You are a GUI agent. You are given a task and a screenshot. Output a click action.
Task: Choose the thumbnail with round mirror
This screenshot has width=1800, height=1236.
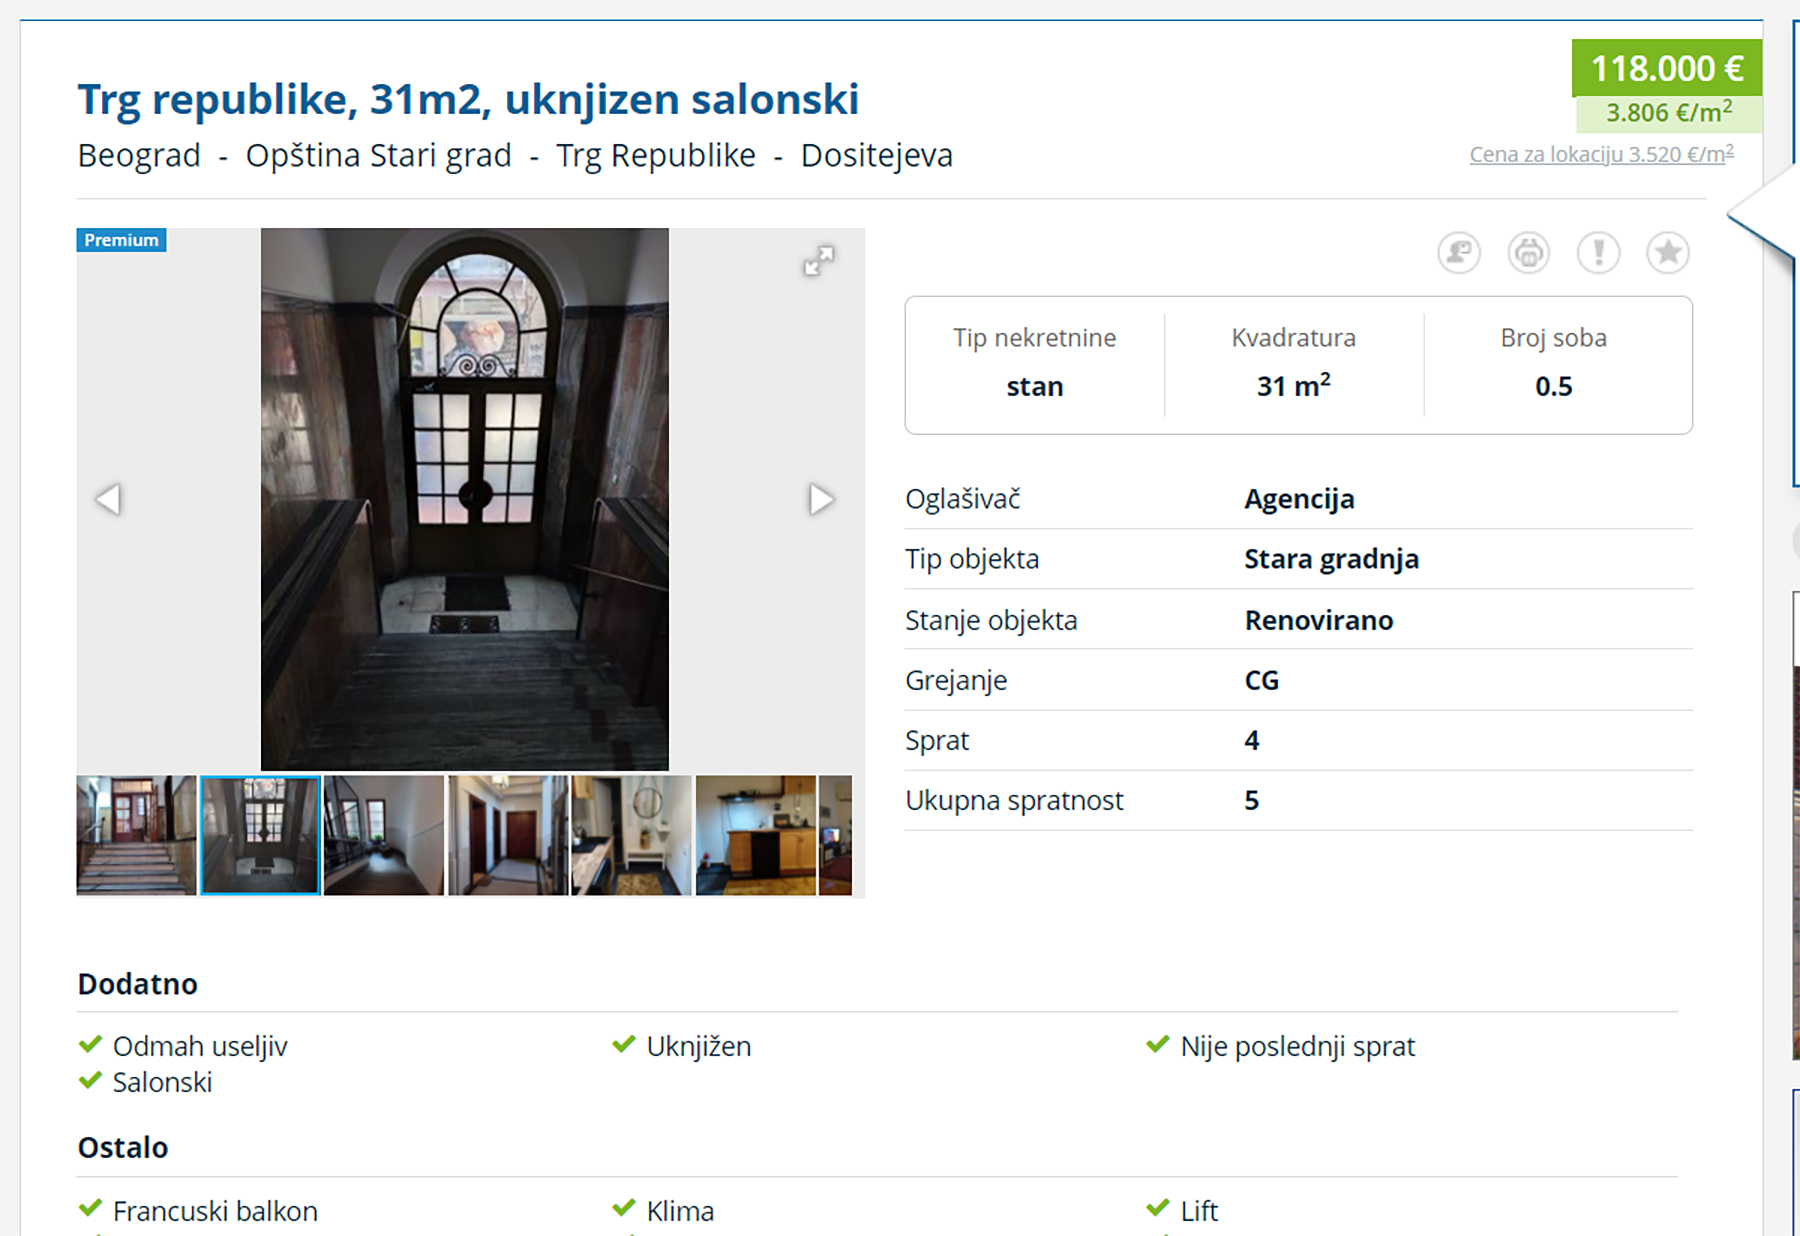(x=631, y=835)
